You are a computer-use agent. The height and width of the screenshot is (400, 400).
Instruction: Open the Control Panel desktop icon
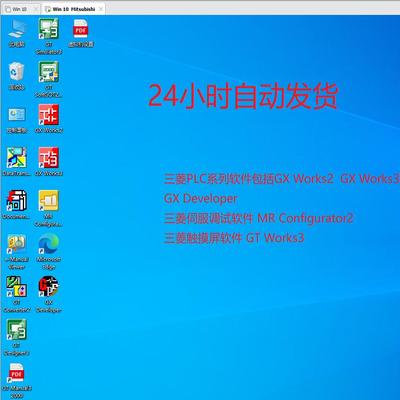tap(17, 120)
